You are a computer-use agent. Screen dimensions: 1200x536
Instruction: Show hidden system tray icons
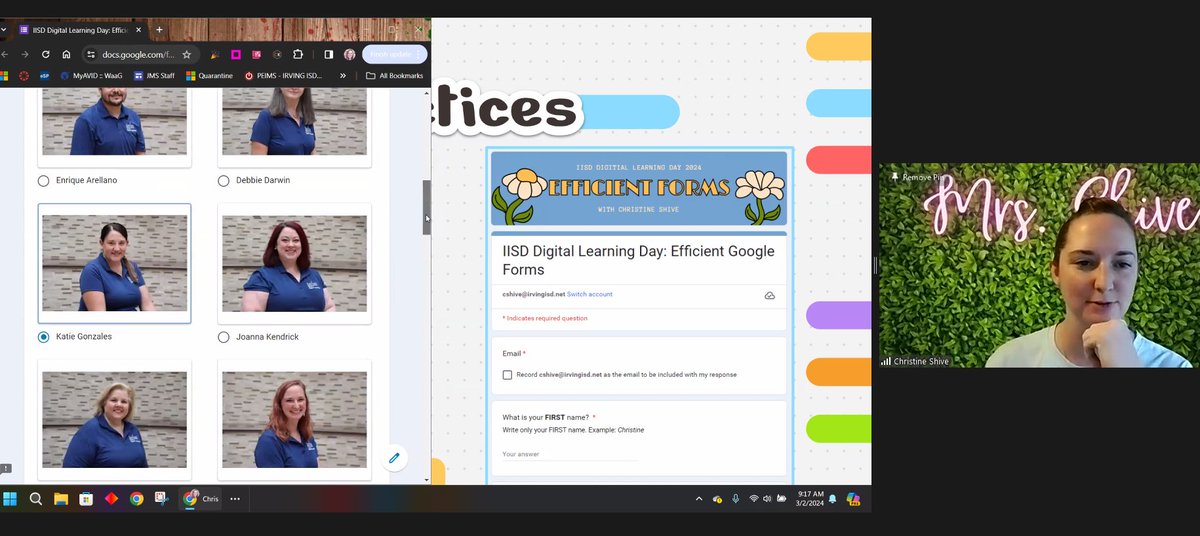(699, 498)
